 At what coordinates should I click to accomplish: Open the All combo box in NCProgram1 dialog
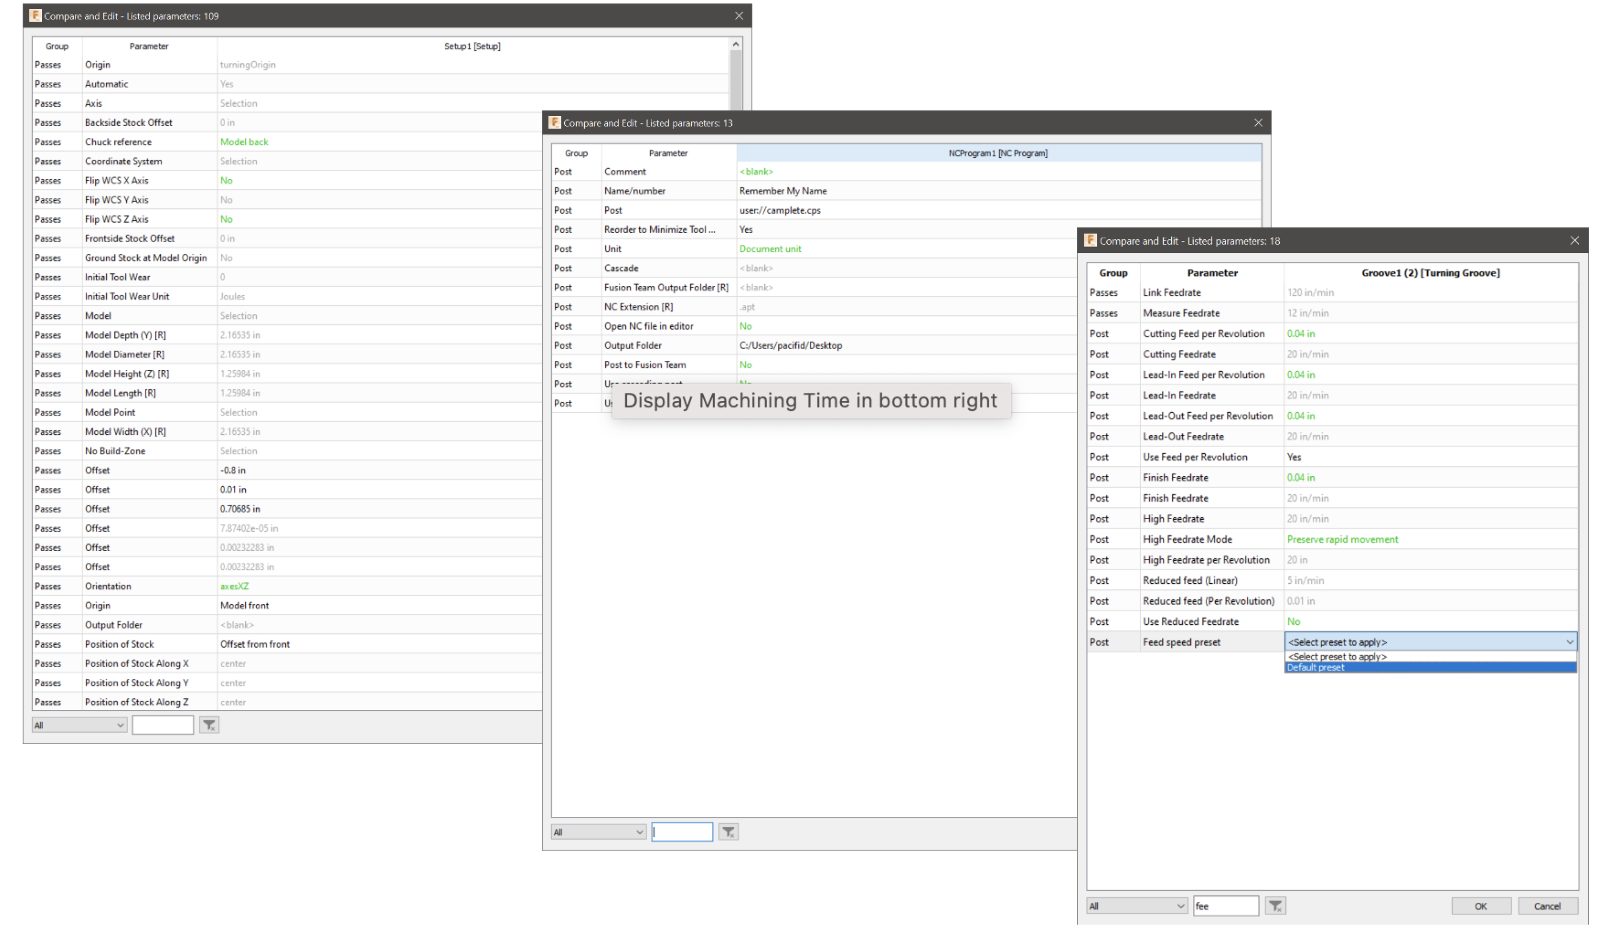(x=597, y=831)
